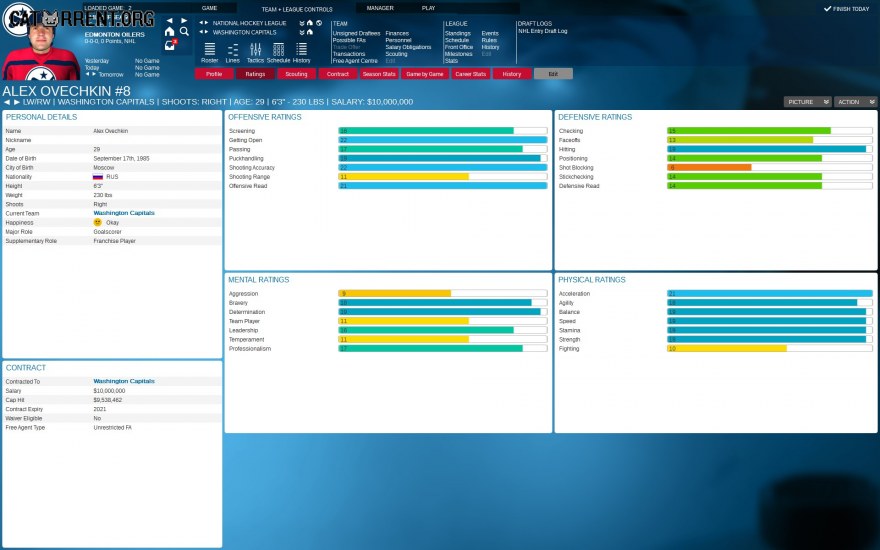Expand the Washington Capitals dropdown chevron
The width and height of the screenshot is (880, 550).
click(302, 33)
